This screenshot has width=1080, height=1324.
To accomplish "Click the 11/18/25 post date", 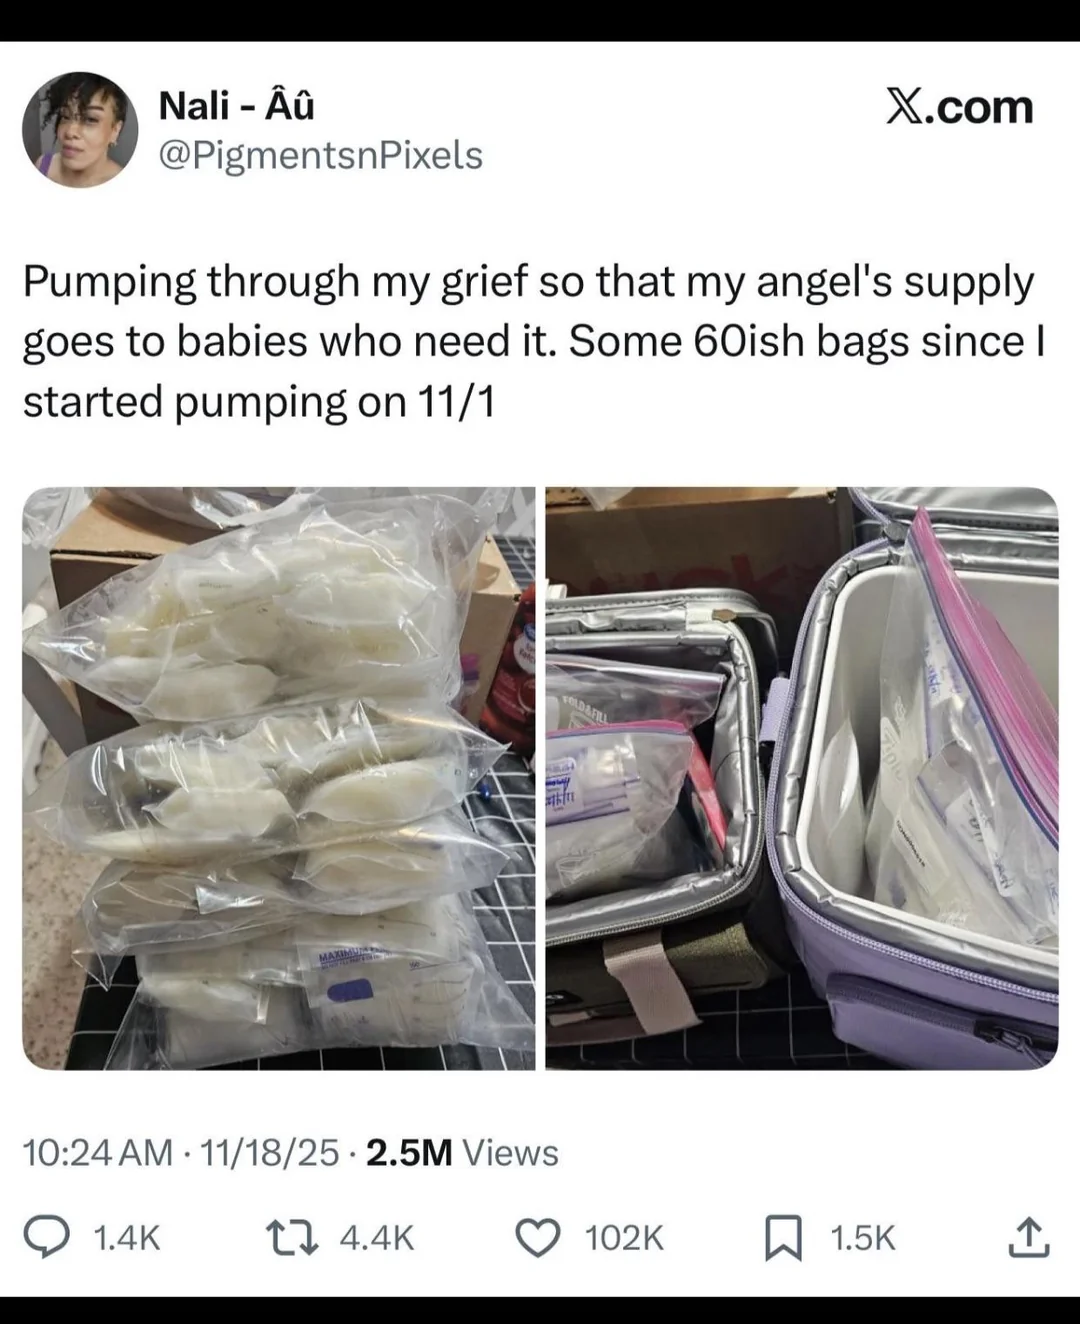I will click(270, 1153).
